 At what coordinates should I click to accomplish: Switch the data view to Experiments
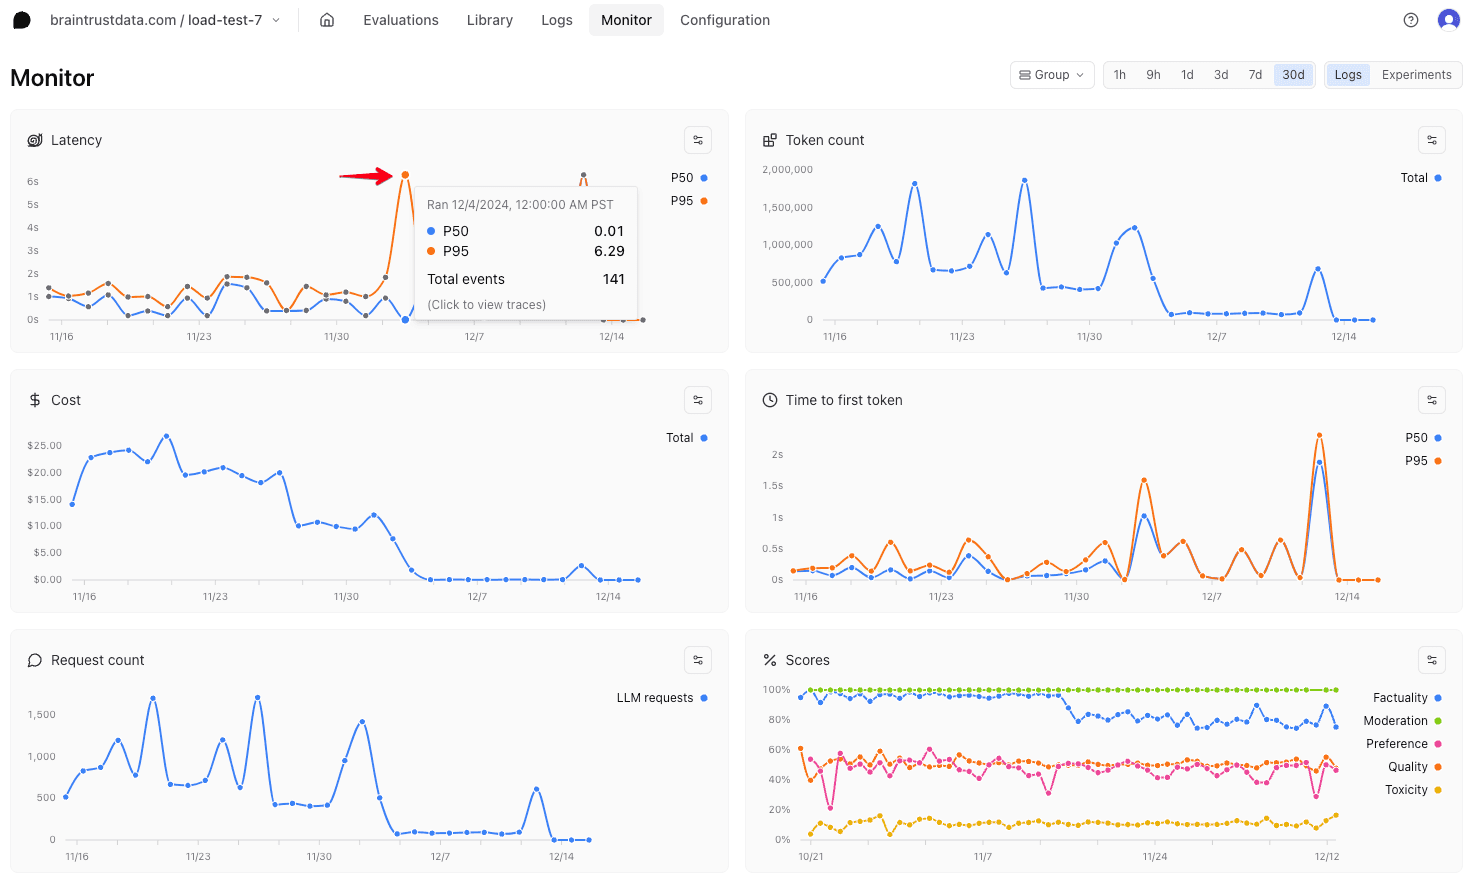click(1416, 75)
